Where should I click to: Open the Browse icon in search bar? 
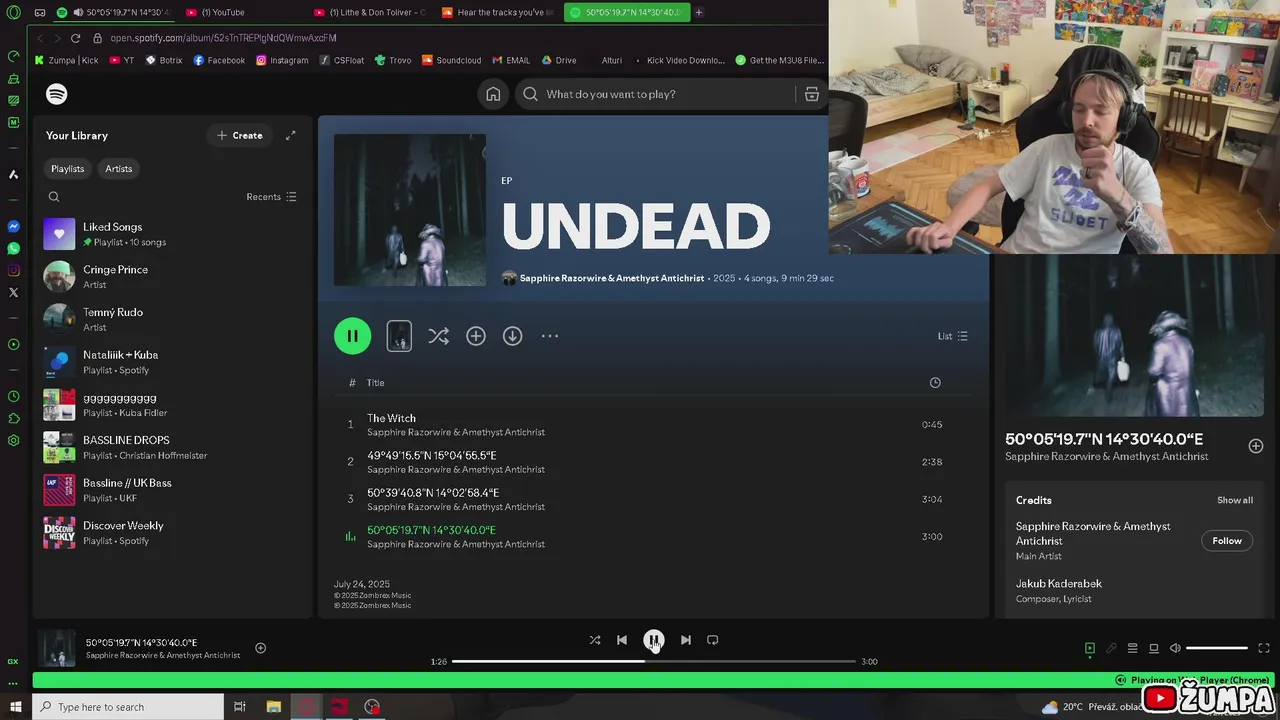(x=812, y=94)
